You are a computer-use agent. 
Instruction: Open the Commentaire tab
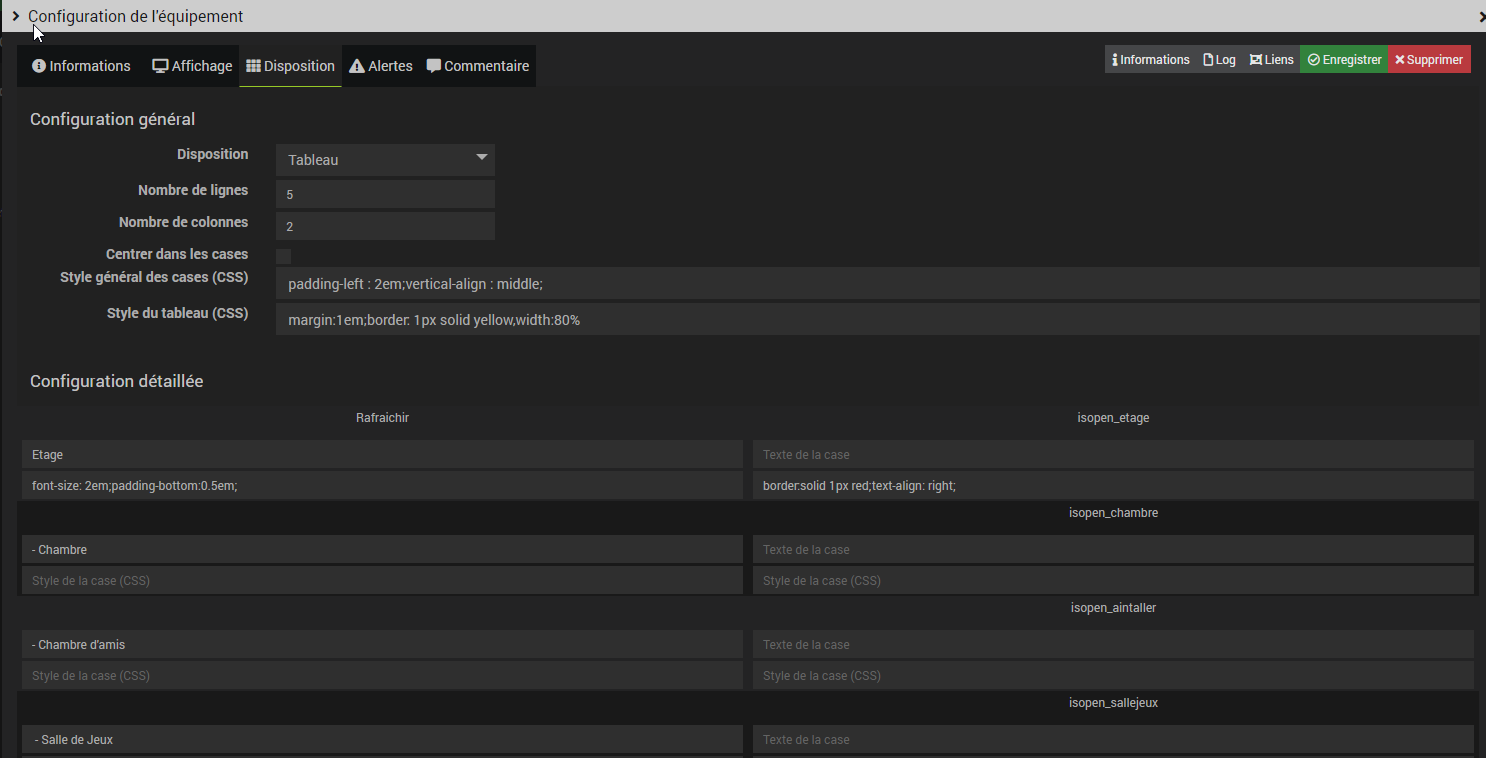pyautogui.click(x=478, y=66)
